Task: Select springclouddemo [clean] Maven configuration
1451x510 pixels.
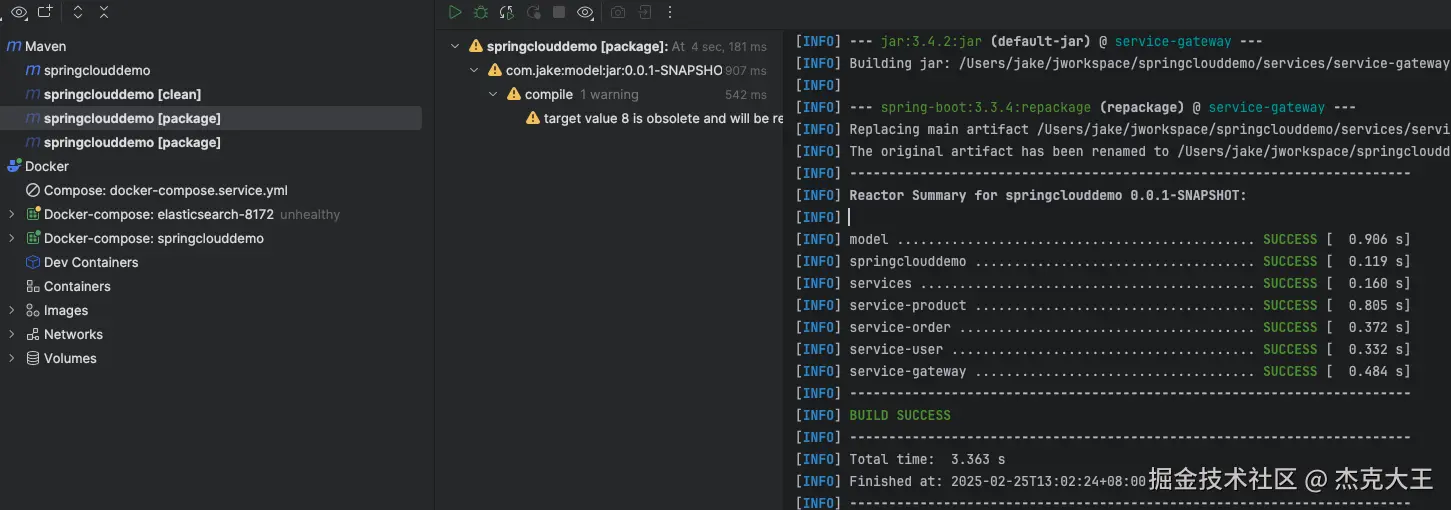Action: pyautogui.click(x=122, y=94)
